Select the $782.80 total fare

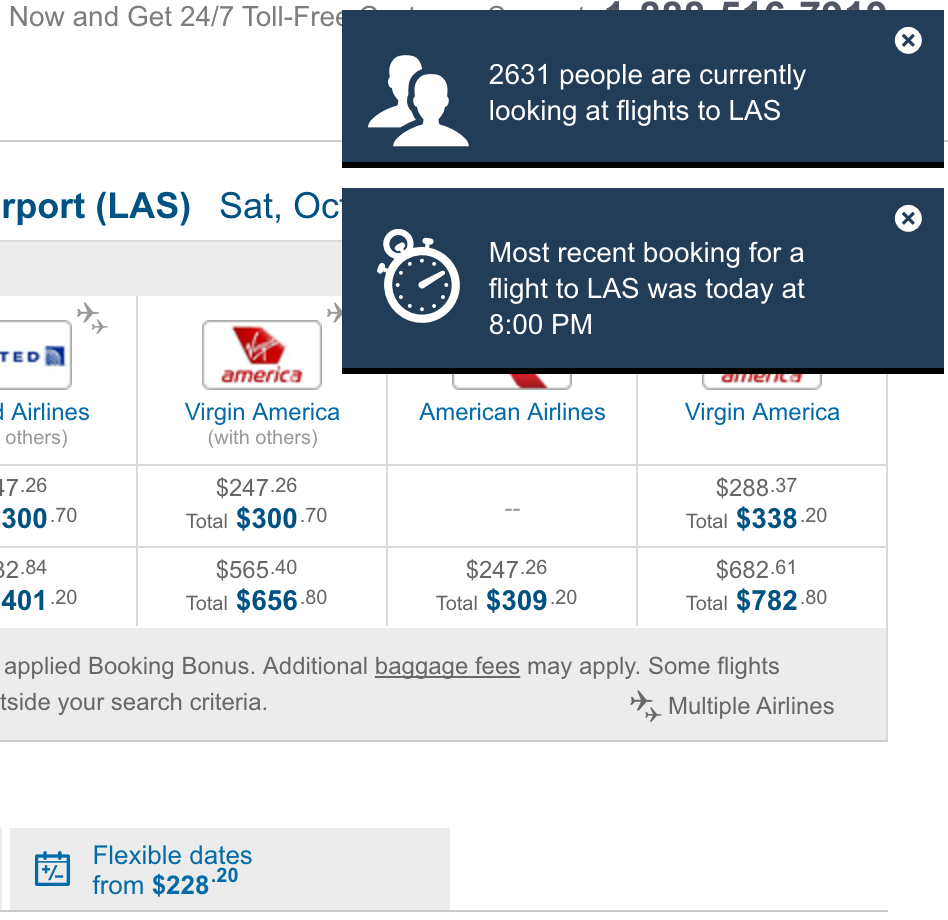pos(762,587)
